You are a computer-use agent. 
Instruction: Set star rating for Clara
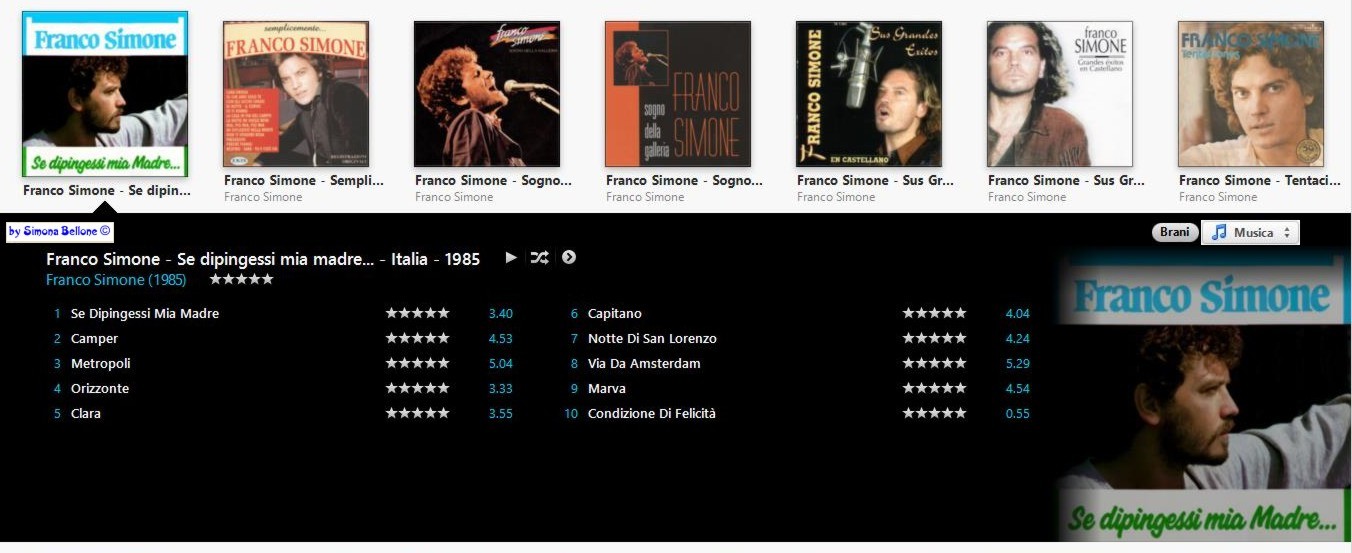[x=417, y=413]
